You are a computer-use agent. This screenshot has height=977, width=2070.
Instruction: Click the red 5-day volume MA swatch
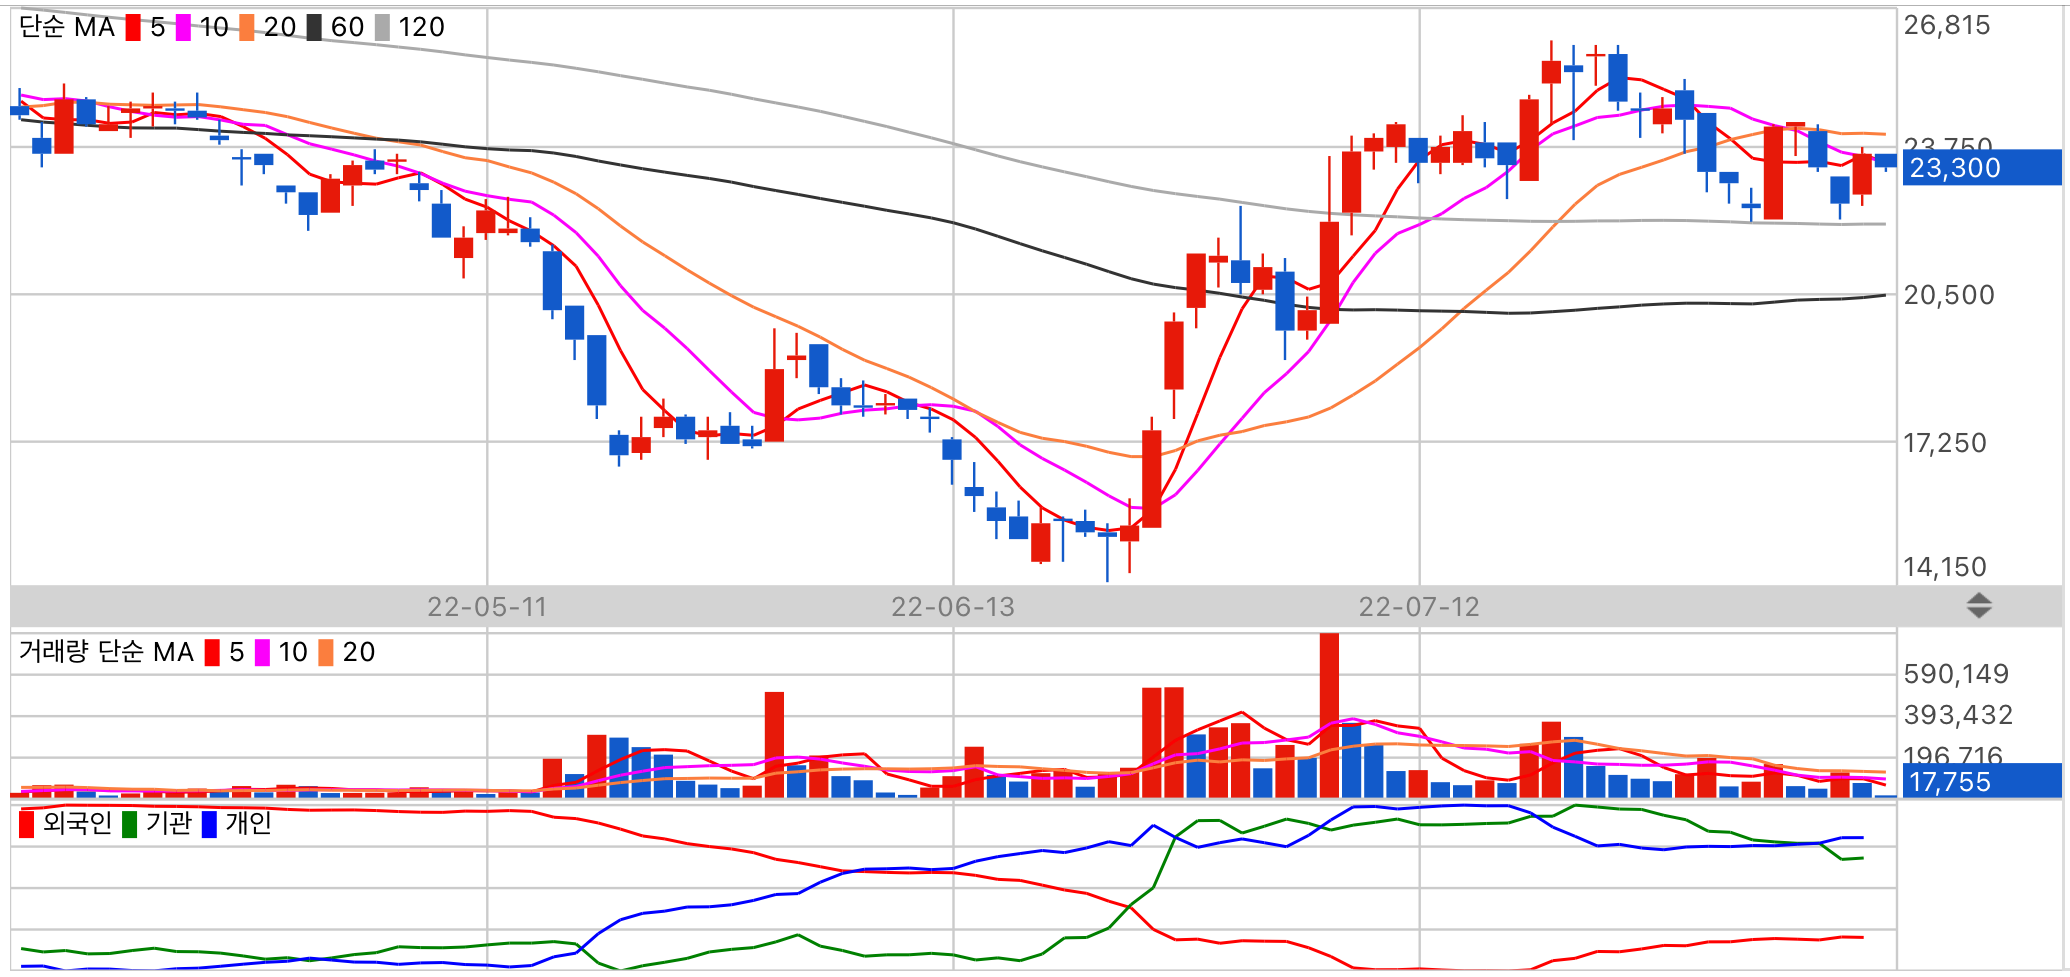pos(212,653)
